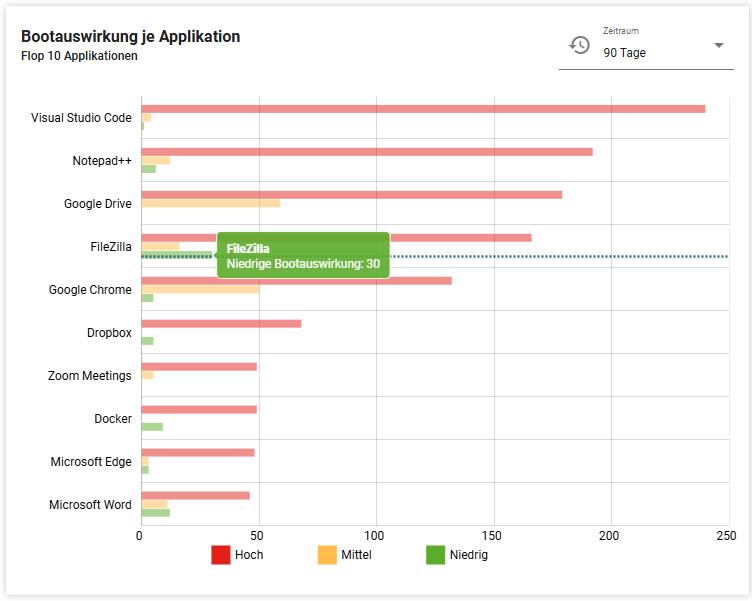Screen dimensions: 752x601
Task: Click the history clock icon beside Zeitraum
Action: pos(579,45)
